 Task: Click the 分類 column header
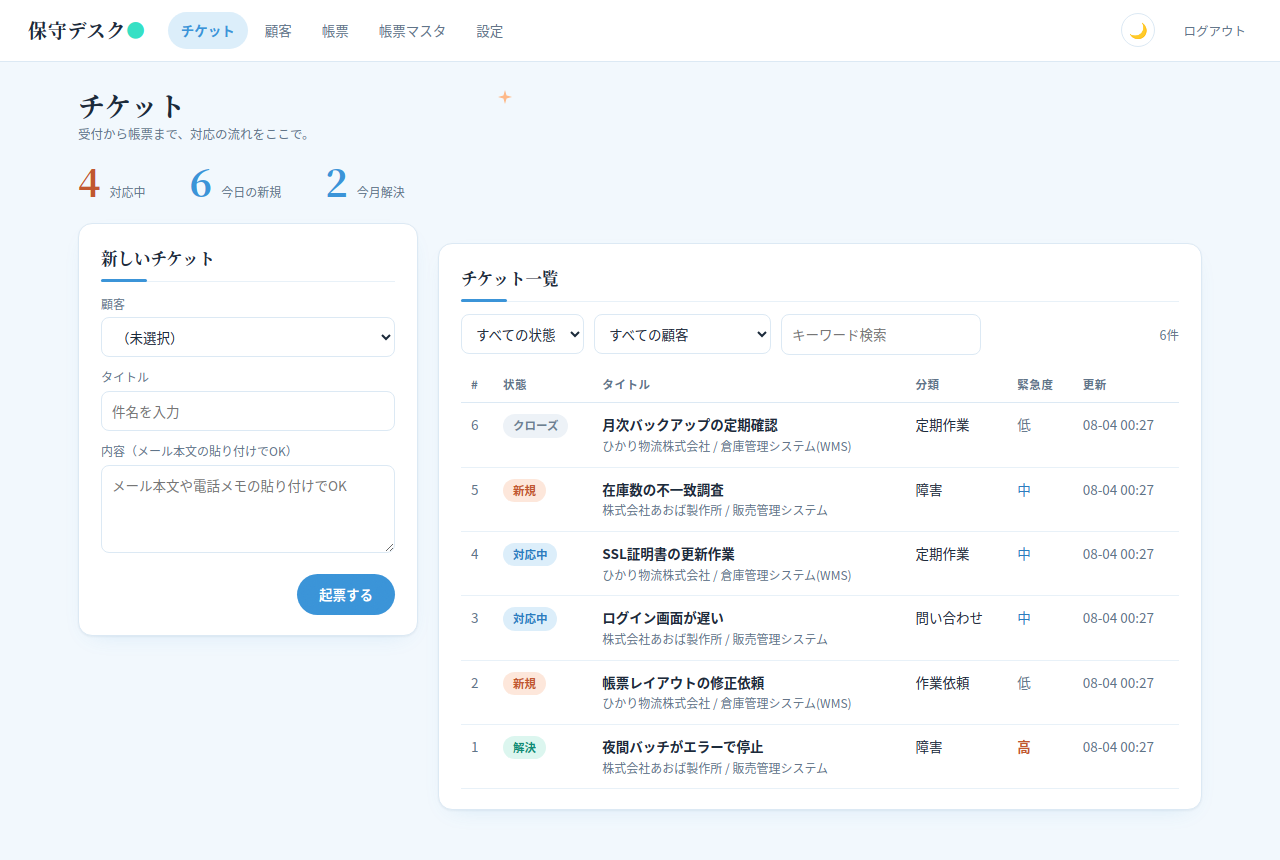(926, 385)
